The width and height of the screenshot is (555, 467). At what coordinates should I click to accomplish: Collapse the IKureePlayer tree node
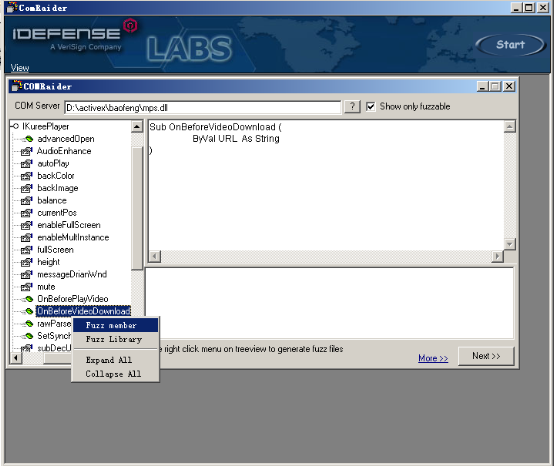point(15,126)
